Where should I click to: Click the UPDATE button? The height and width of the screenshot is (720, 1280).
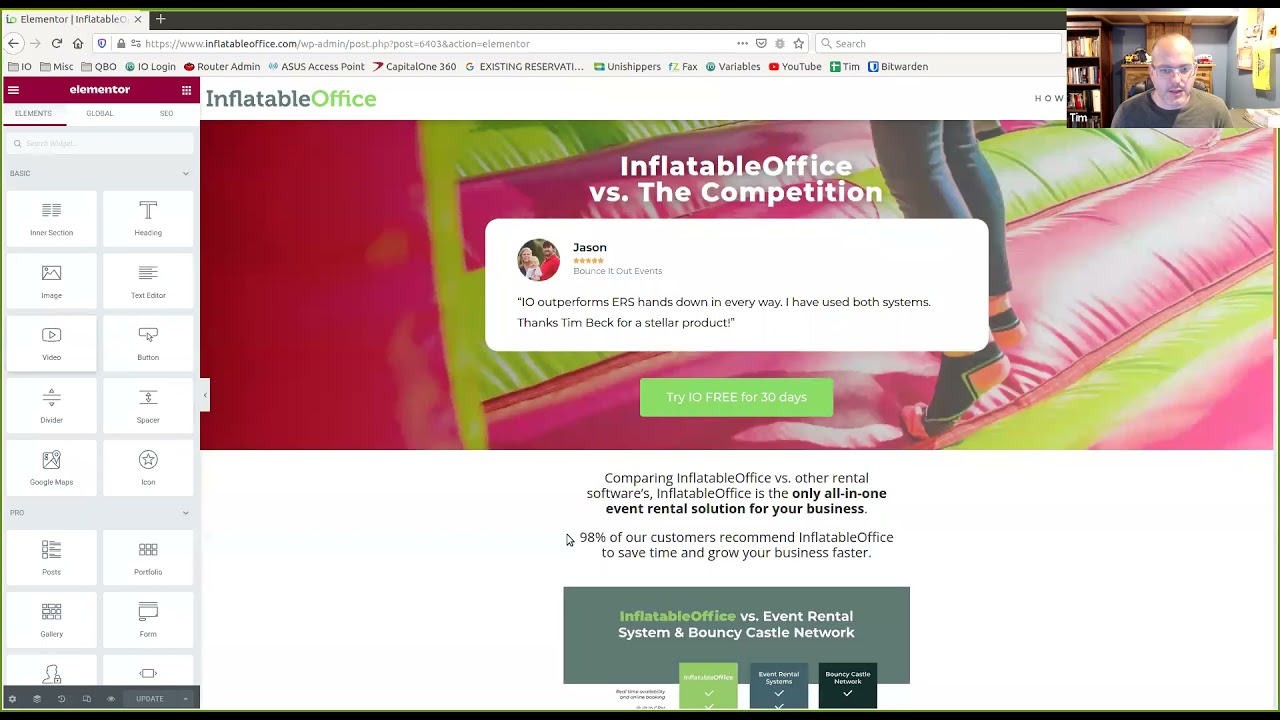pos(150,699)
